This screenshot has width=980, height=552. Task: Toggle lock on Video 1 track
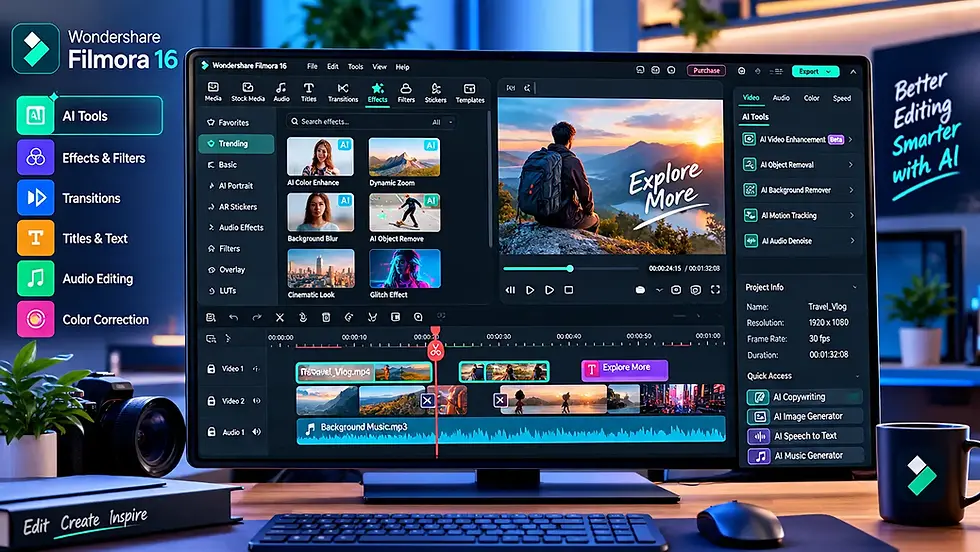(x=211, y=369)
